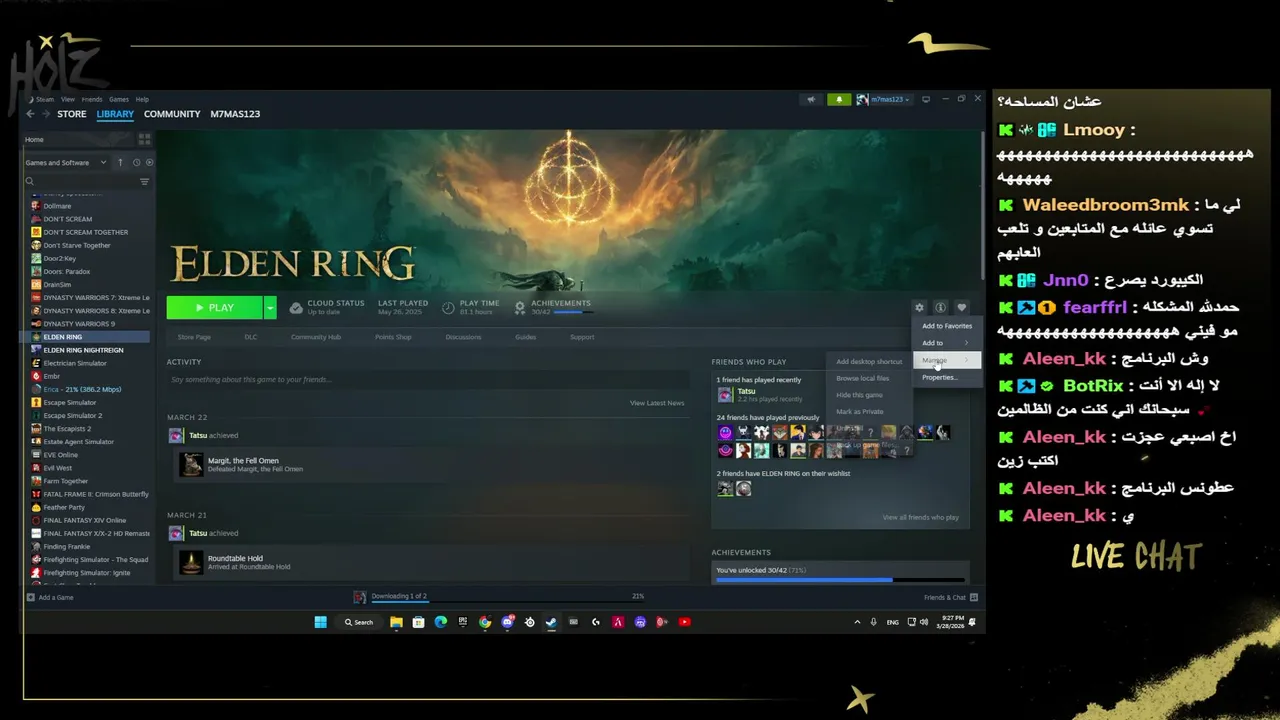
Task: Click the Add a Game plus icon
Action: tap(31, 597)
